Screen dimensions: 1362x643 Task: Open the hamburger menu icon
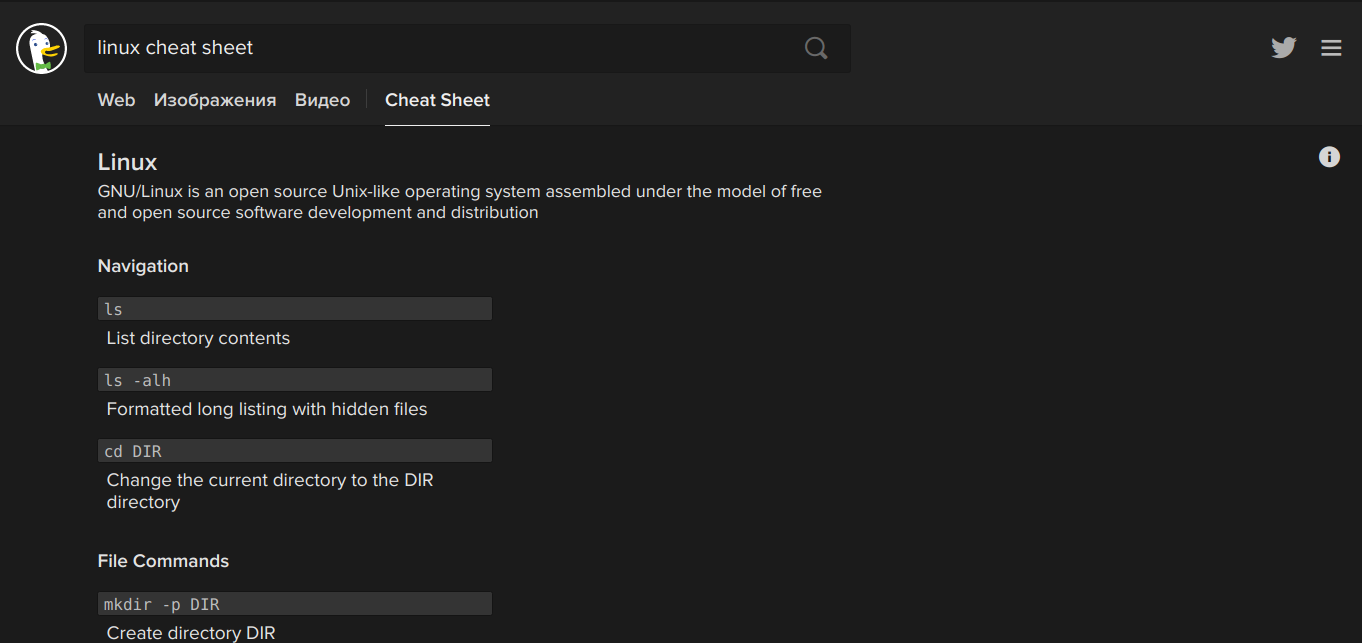click(x=1331, y=48)
